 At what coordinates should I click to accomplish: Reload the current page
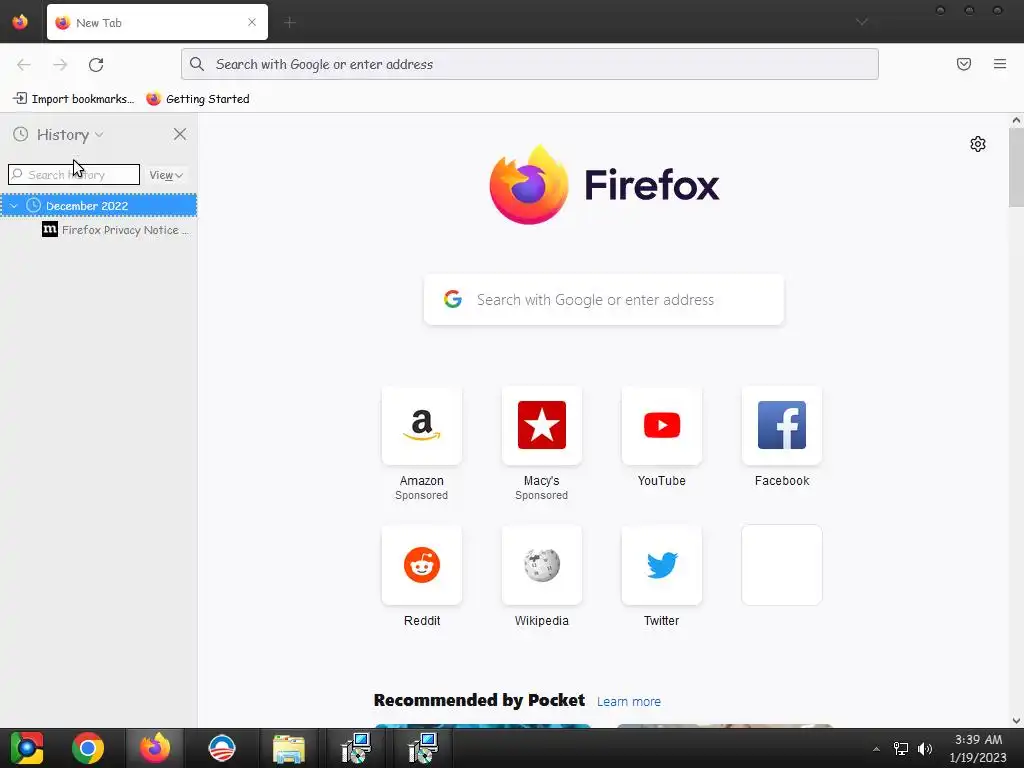(x=96, y=64)
